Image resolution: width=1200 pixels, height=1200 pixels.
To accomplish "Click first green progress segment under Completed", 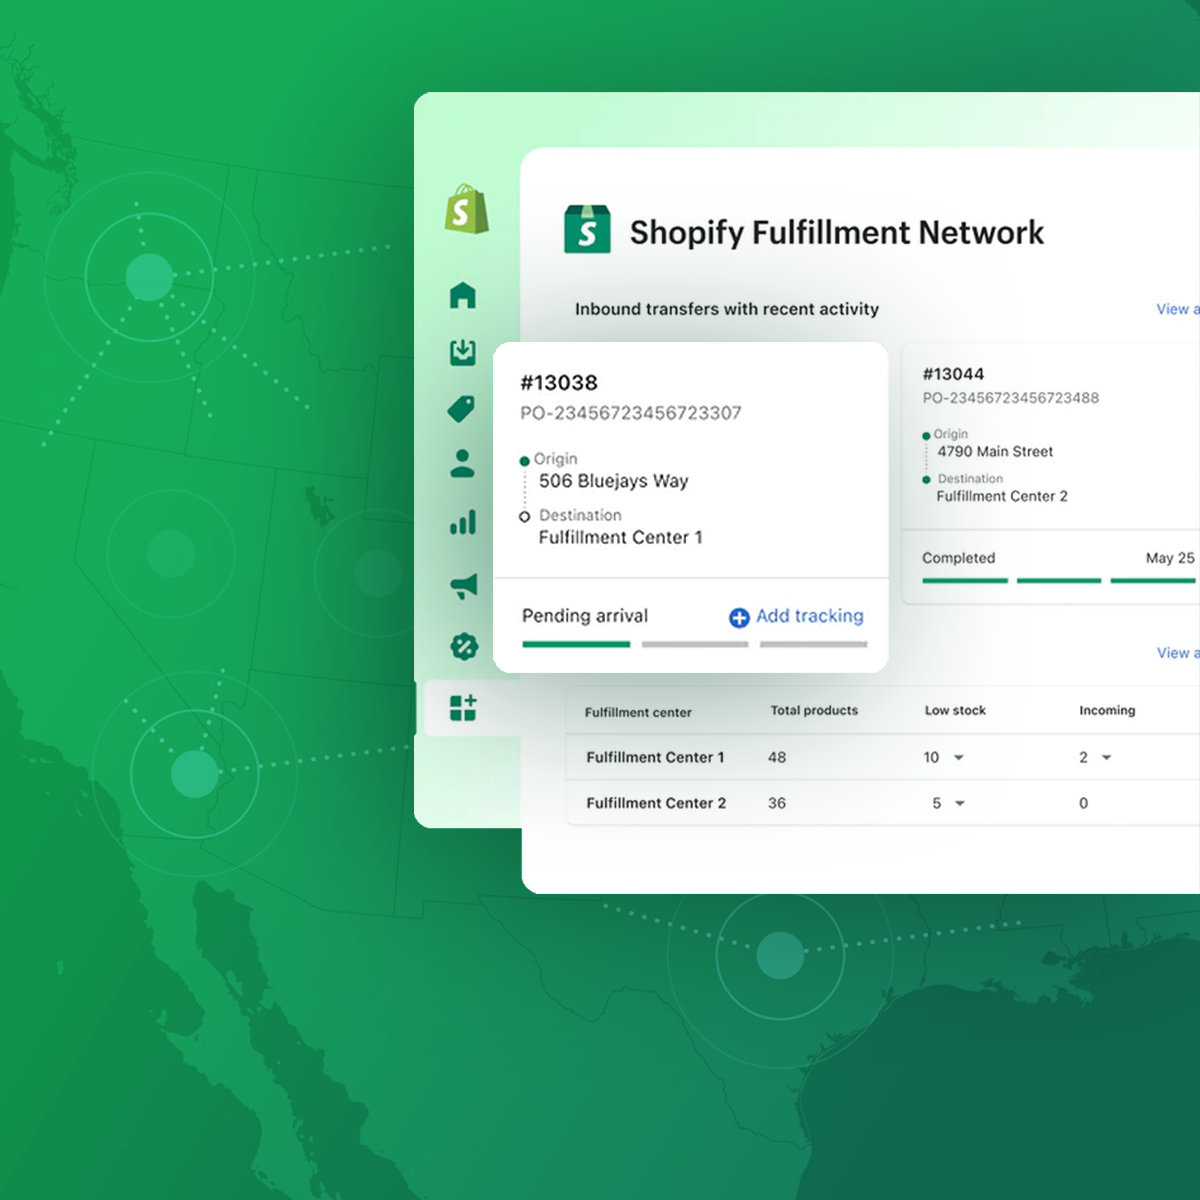I will [x=965, y=581].
